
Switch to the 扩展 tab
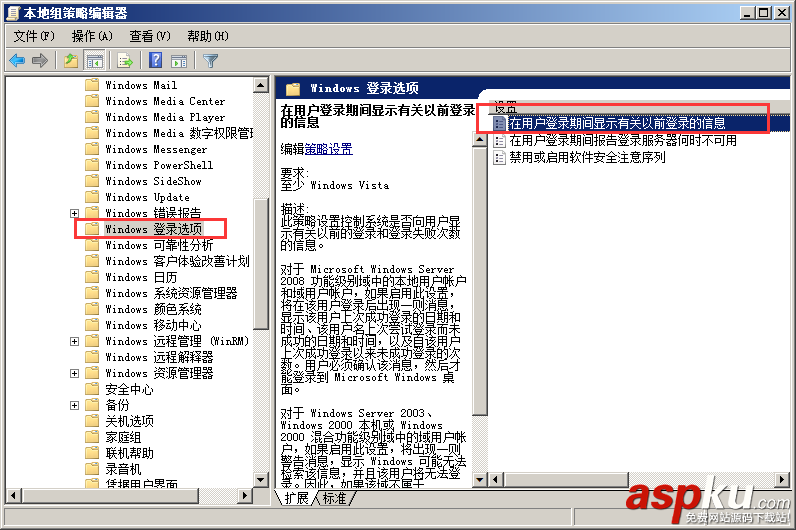(x=296, y=498)
